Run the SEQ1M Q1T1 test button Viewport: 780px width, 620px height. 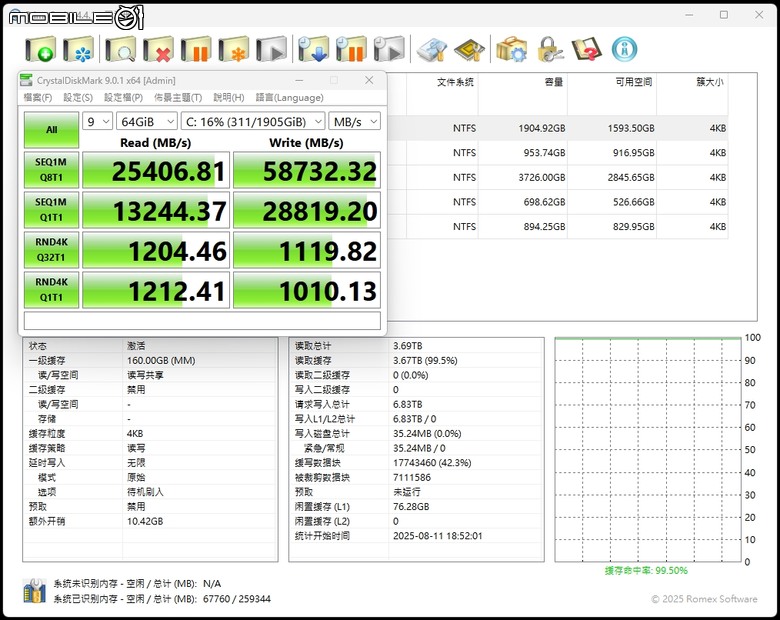pos(51,209)
